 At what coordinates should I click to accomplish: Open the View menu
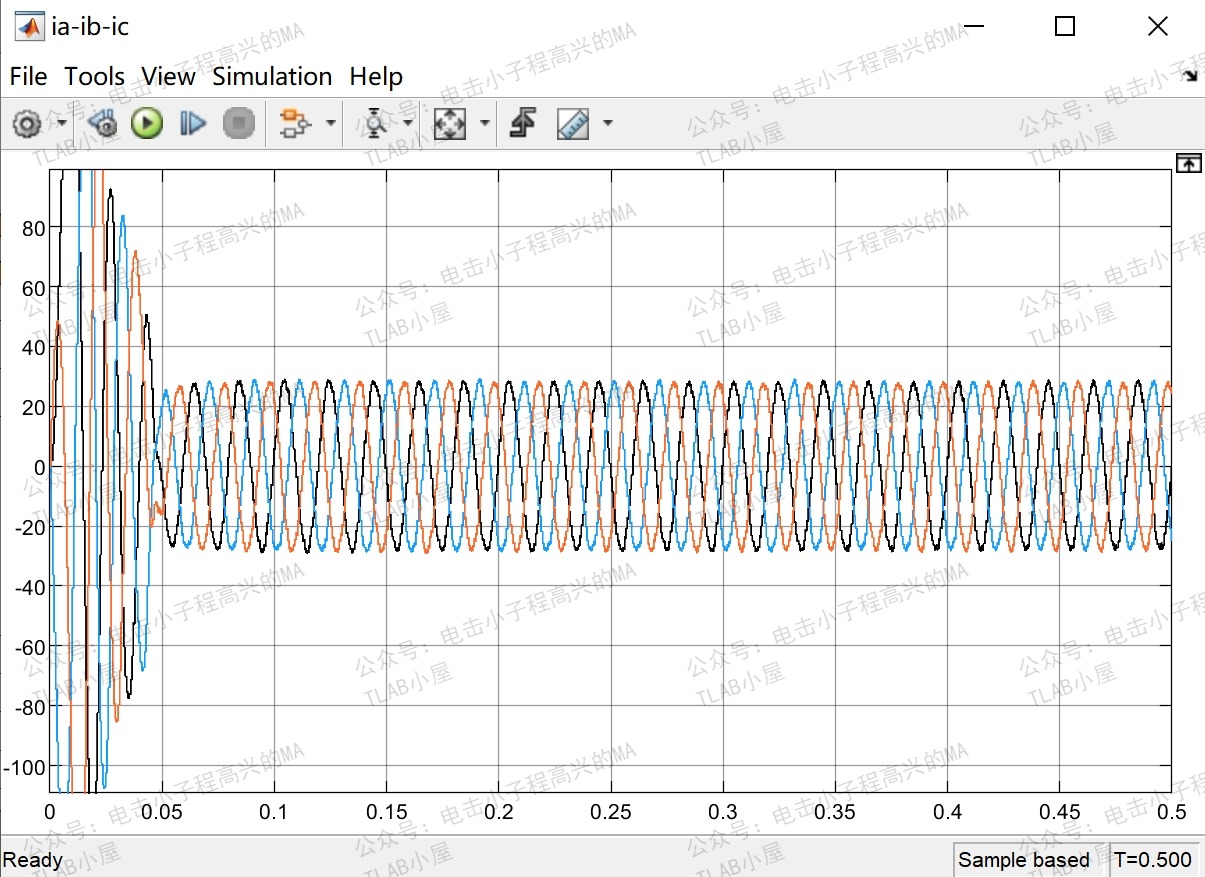168,76
